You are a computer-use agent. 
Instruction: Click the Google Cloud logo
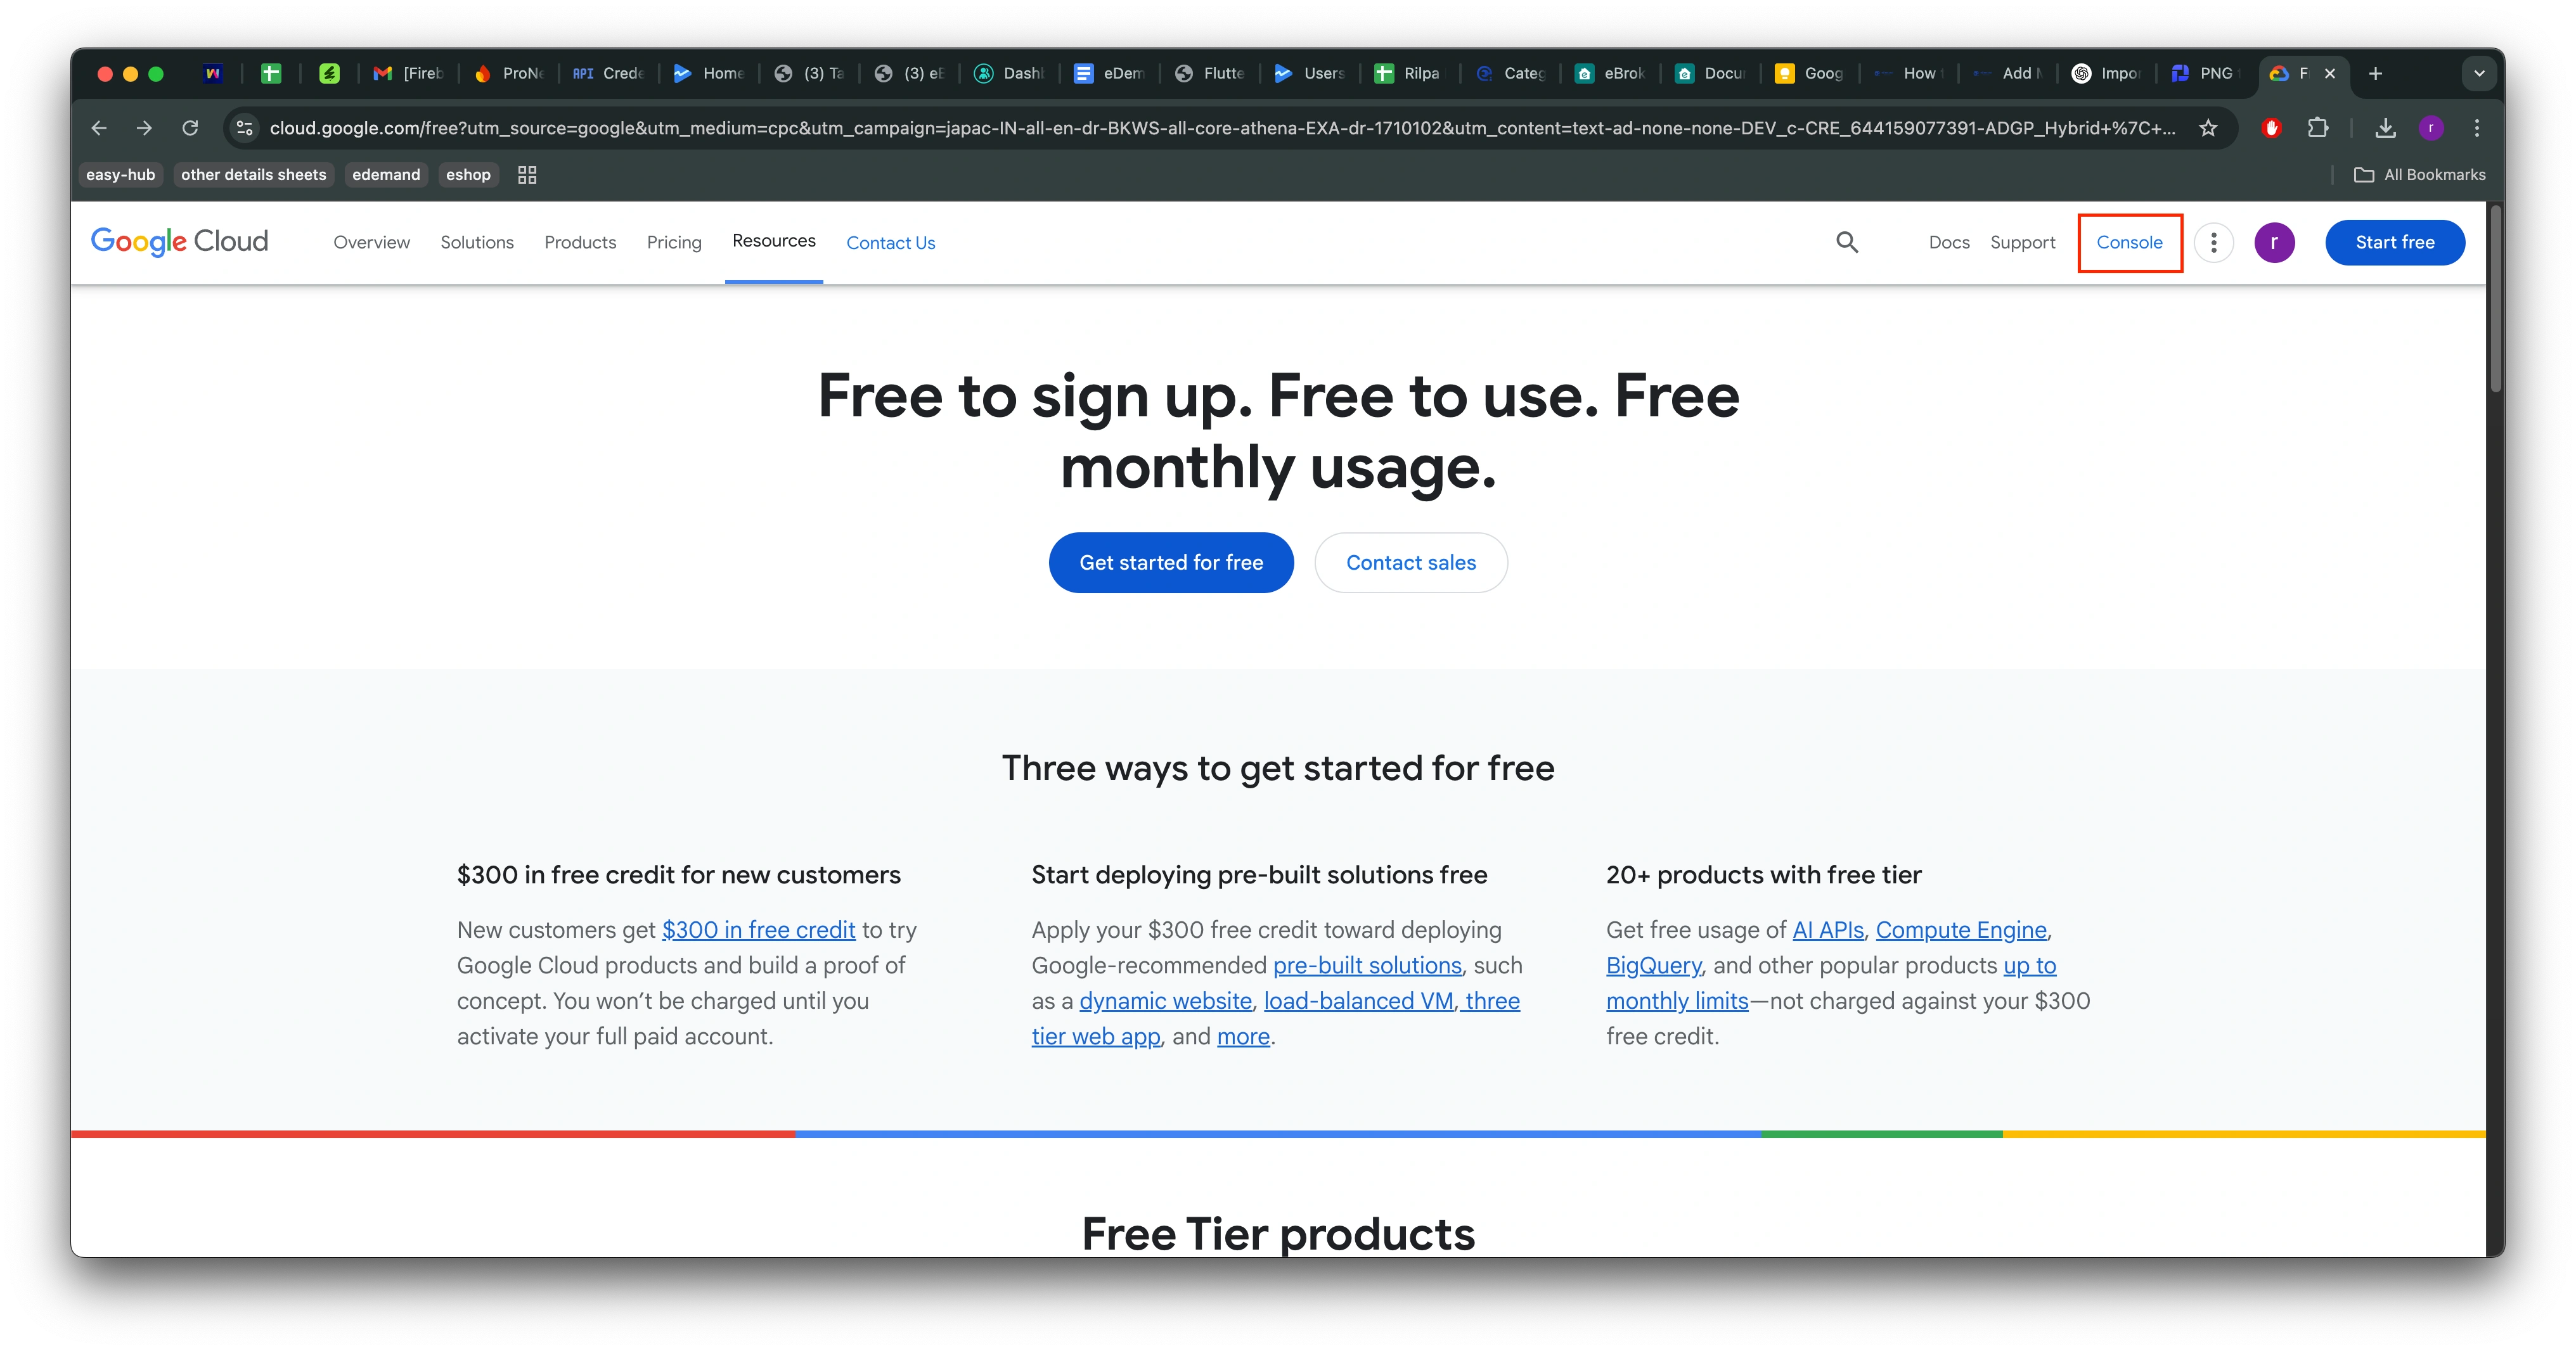tap(180, 241)
